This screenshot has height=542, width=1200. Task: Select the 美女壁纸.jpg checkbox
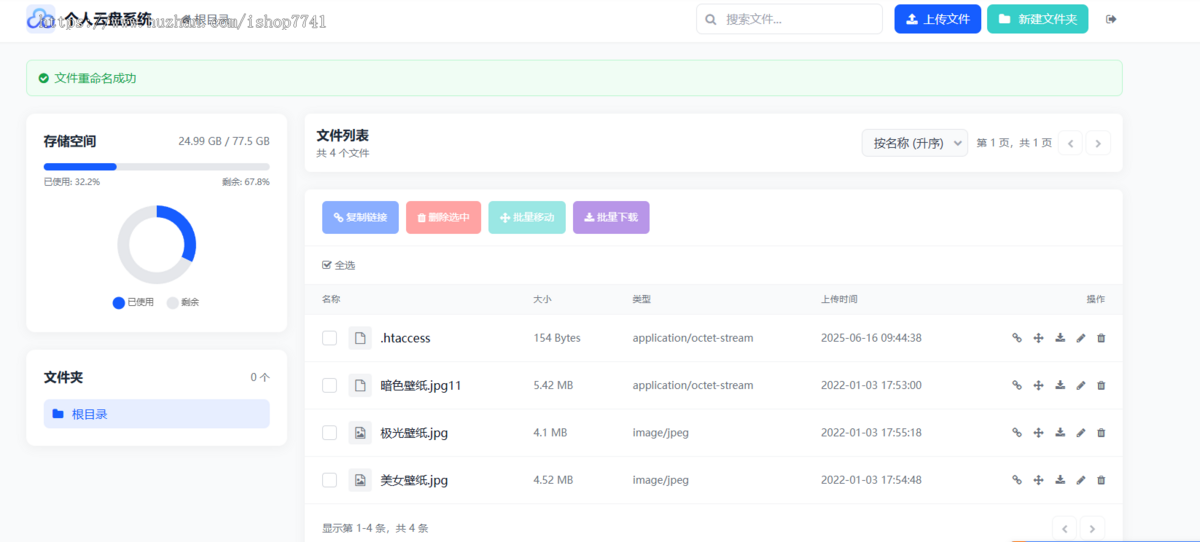click(329, 480)
